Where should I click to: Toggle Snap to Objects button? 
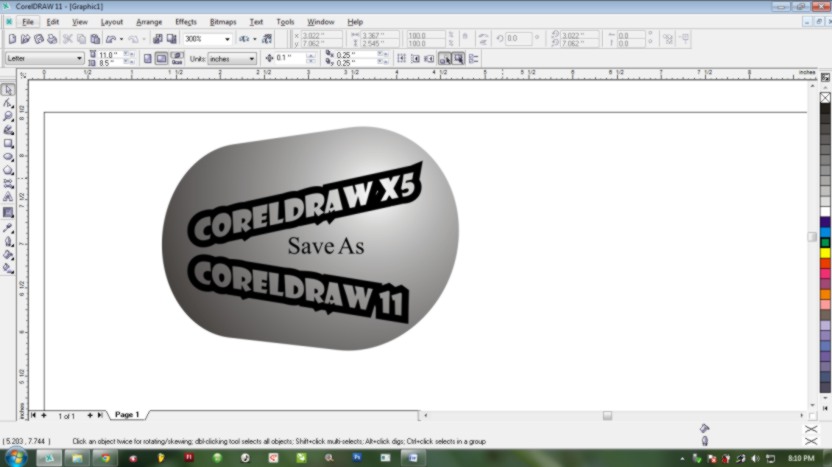pos(429,58)
